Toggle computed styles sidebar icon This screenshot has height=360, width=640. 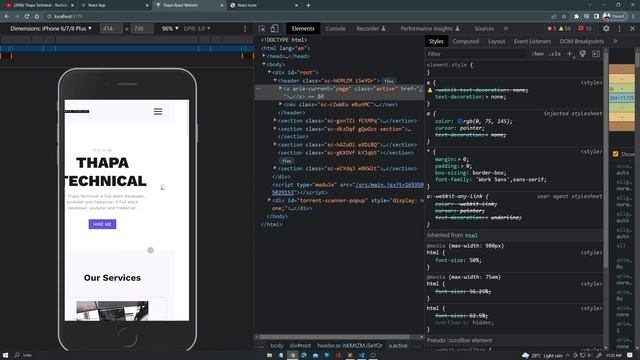pyautogui.click(x=596, y=54)
